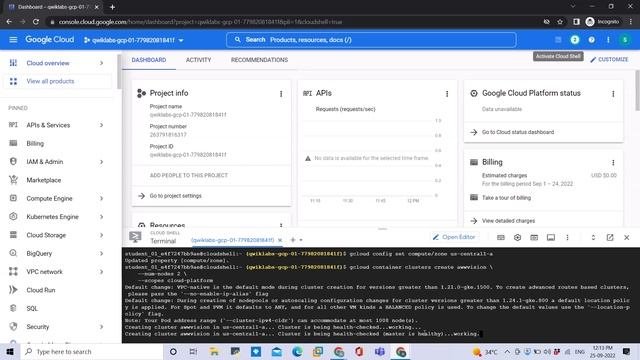Click the Cloud Shell panel resize handle
640x360 pixels.
coord(382,229)
